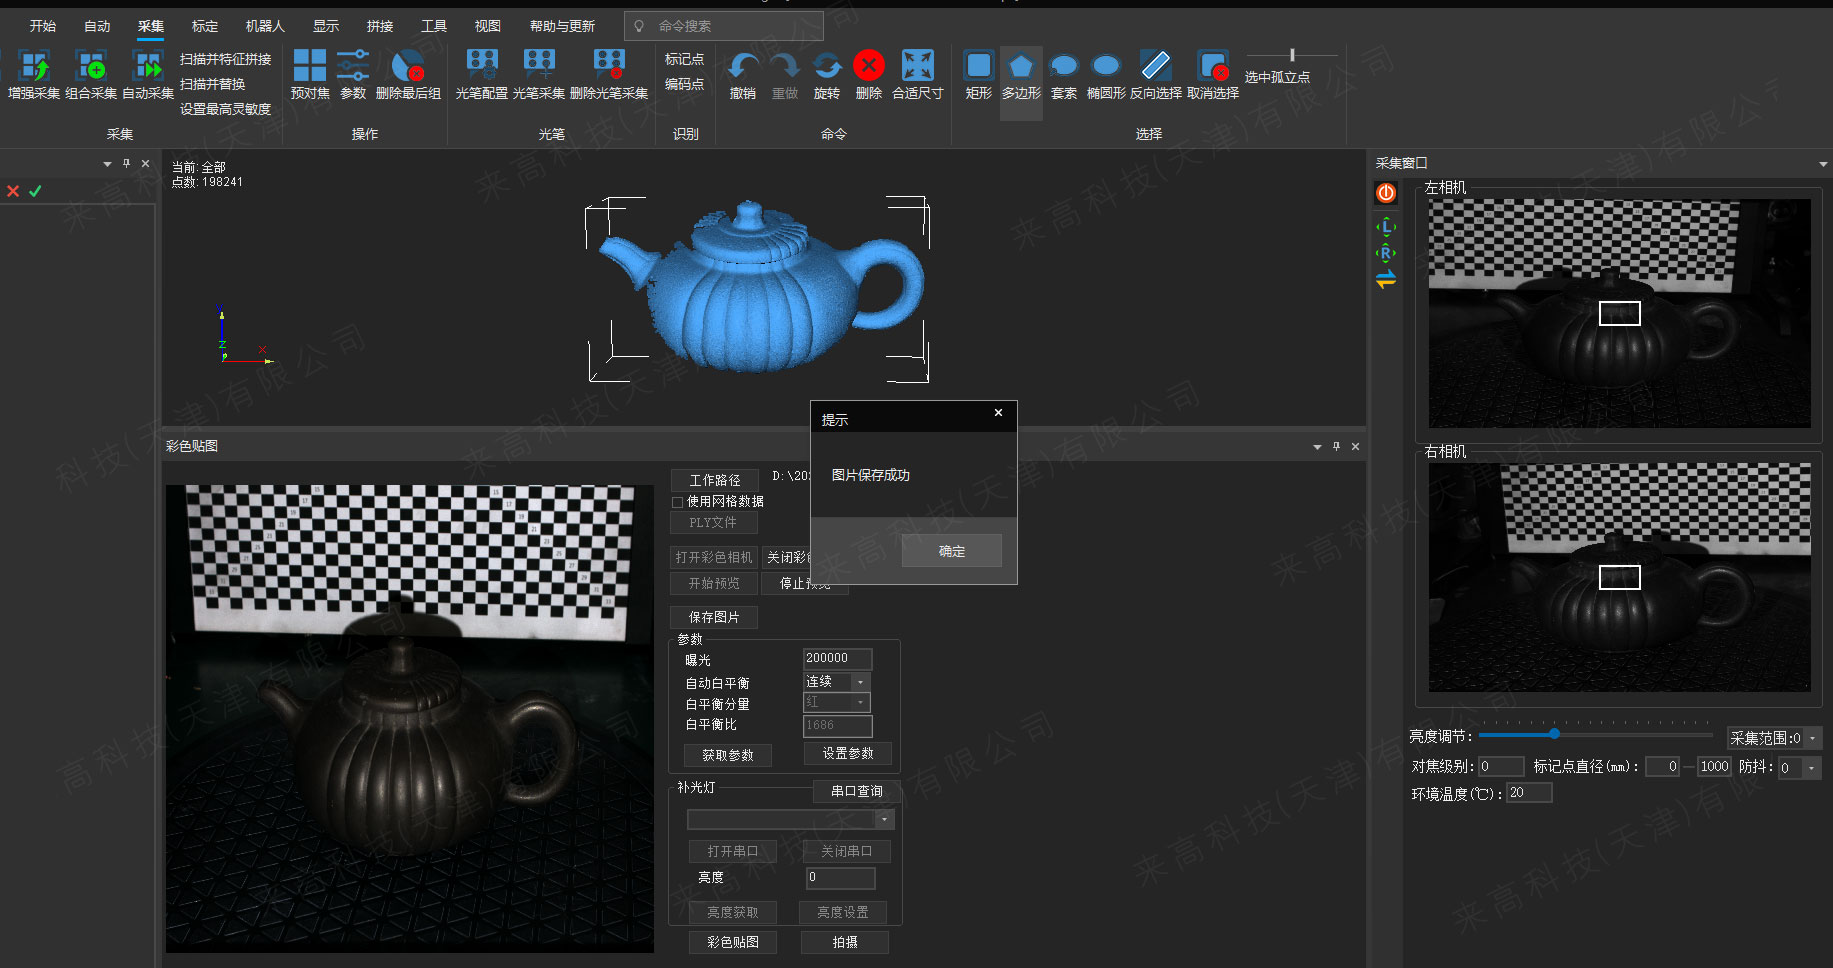This screenshot has height=968, width=1833.
Task: Click the red 删除 delete icon
Action: click(868, 66)
